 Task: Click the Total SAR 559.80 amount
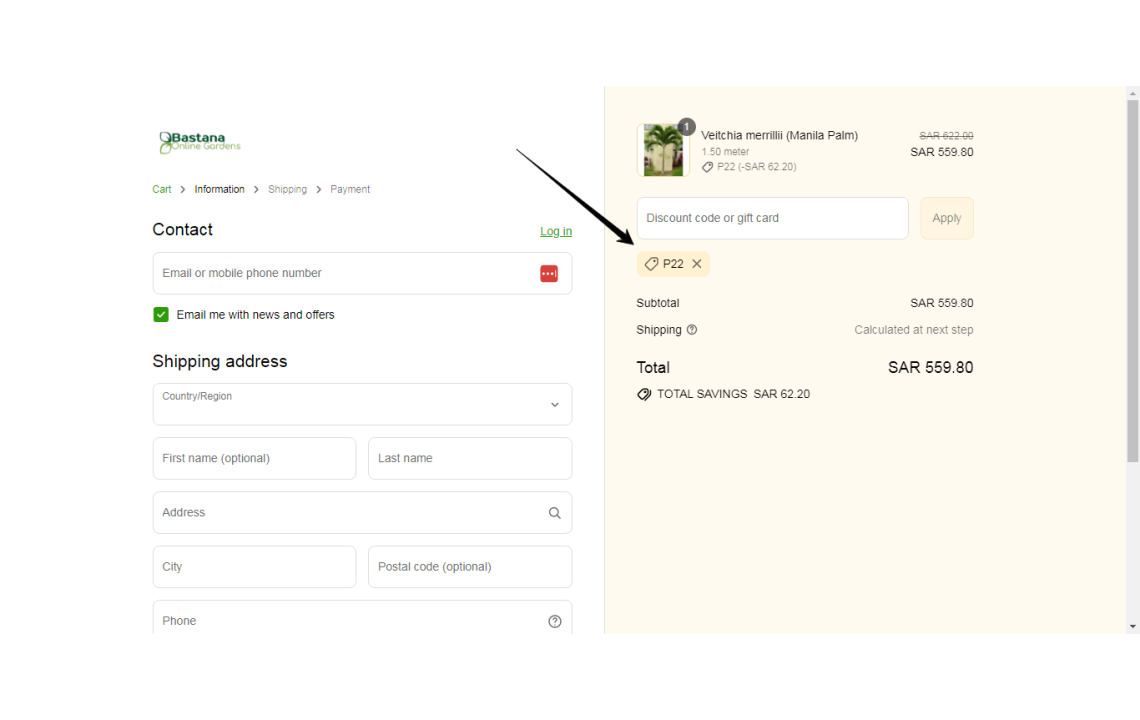(x=930, y=368)
